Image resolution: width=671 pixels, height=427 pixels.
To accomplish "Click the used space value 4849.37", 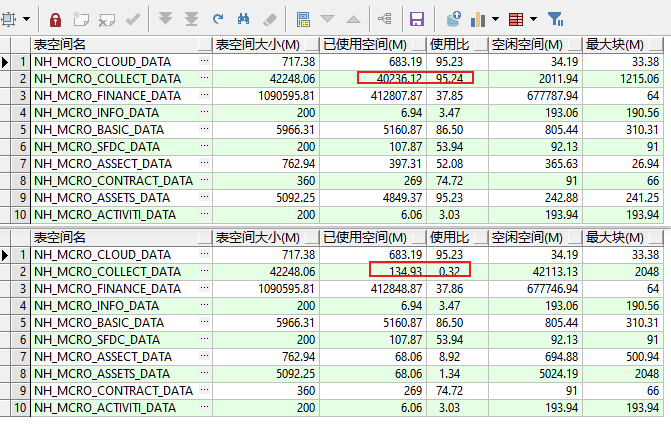I will tap(402, 198).
